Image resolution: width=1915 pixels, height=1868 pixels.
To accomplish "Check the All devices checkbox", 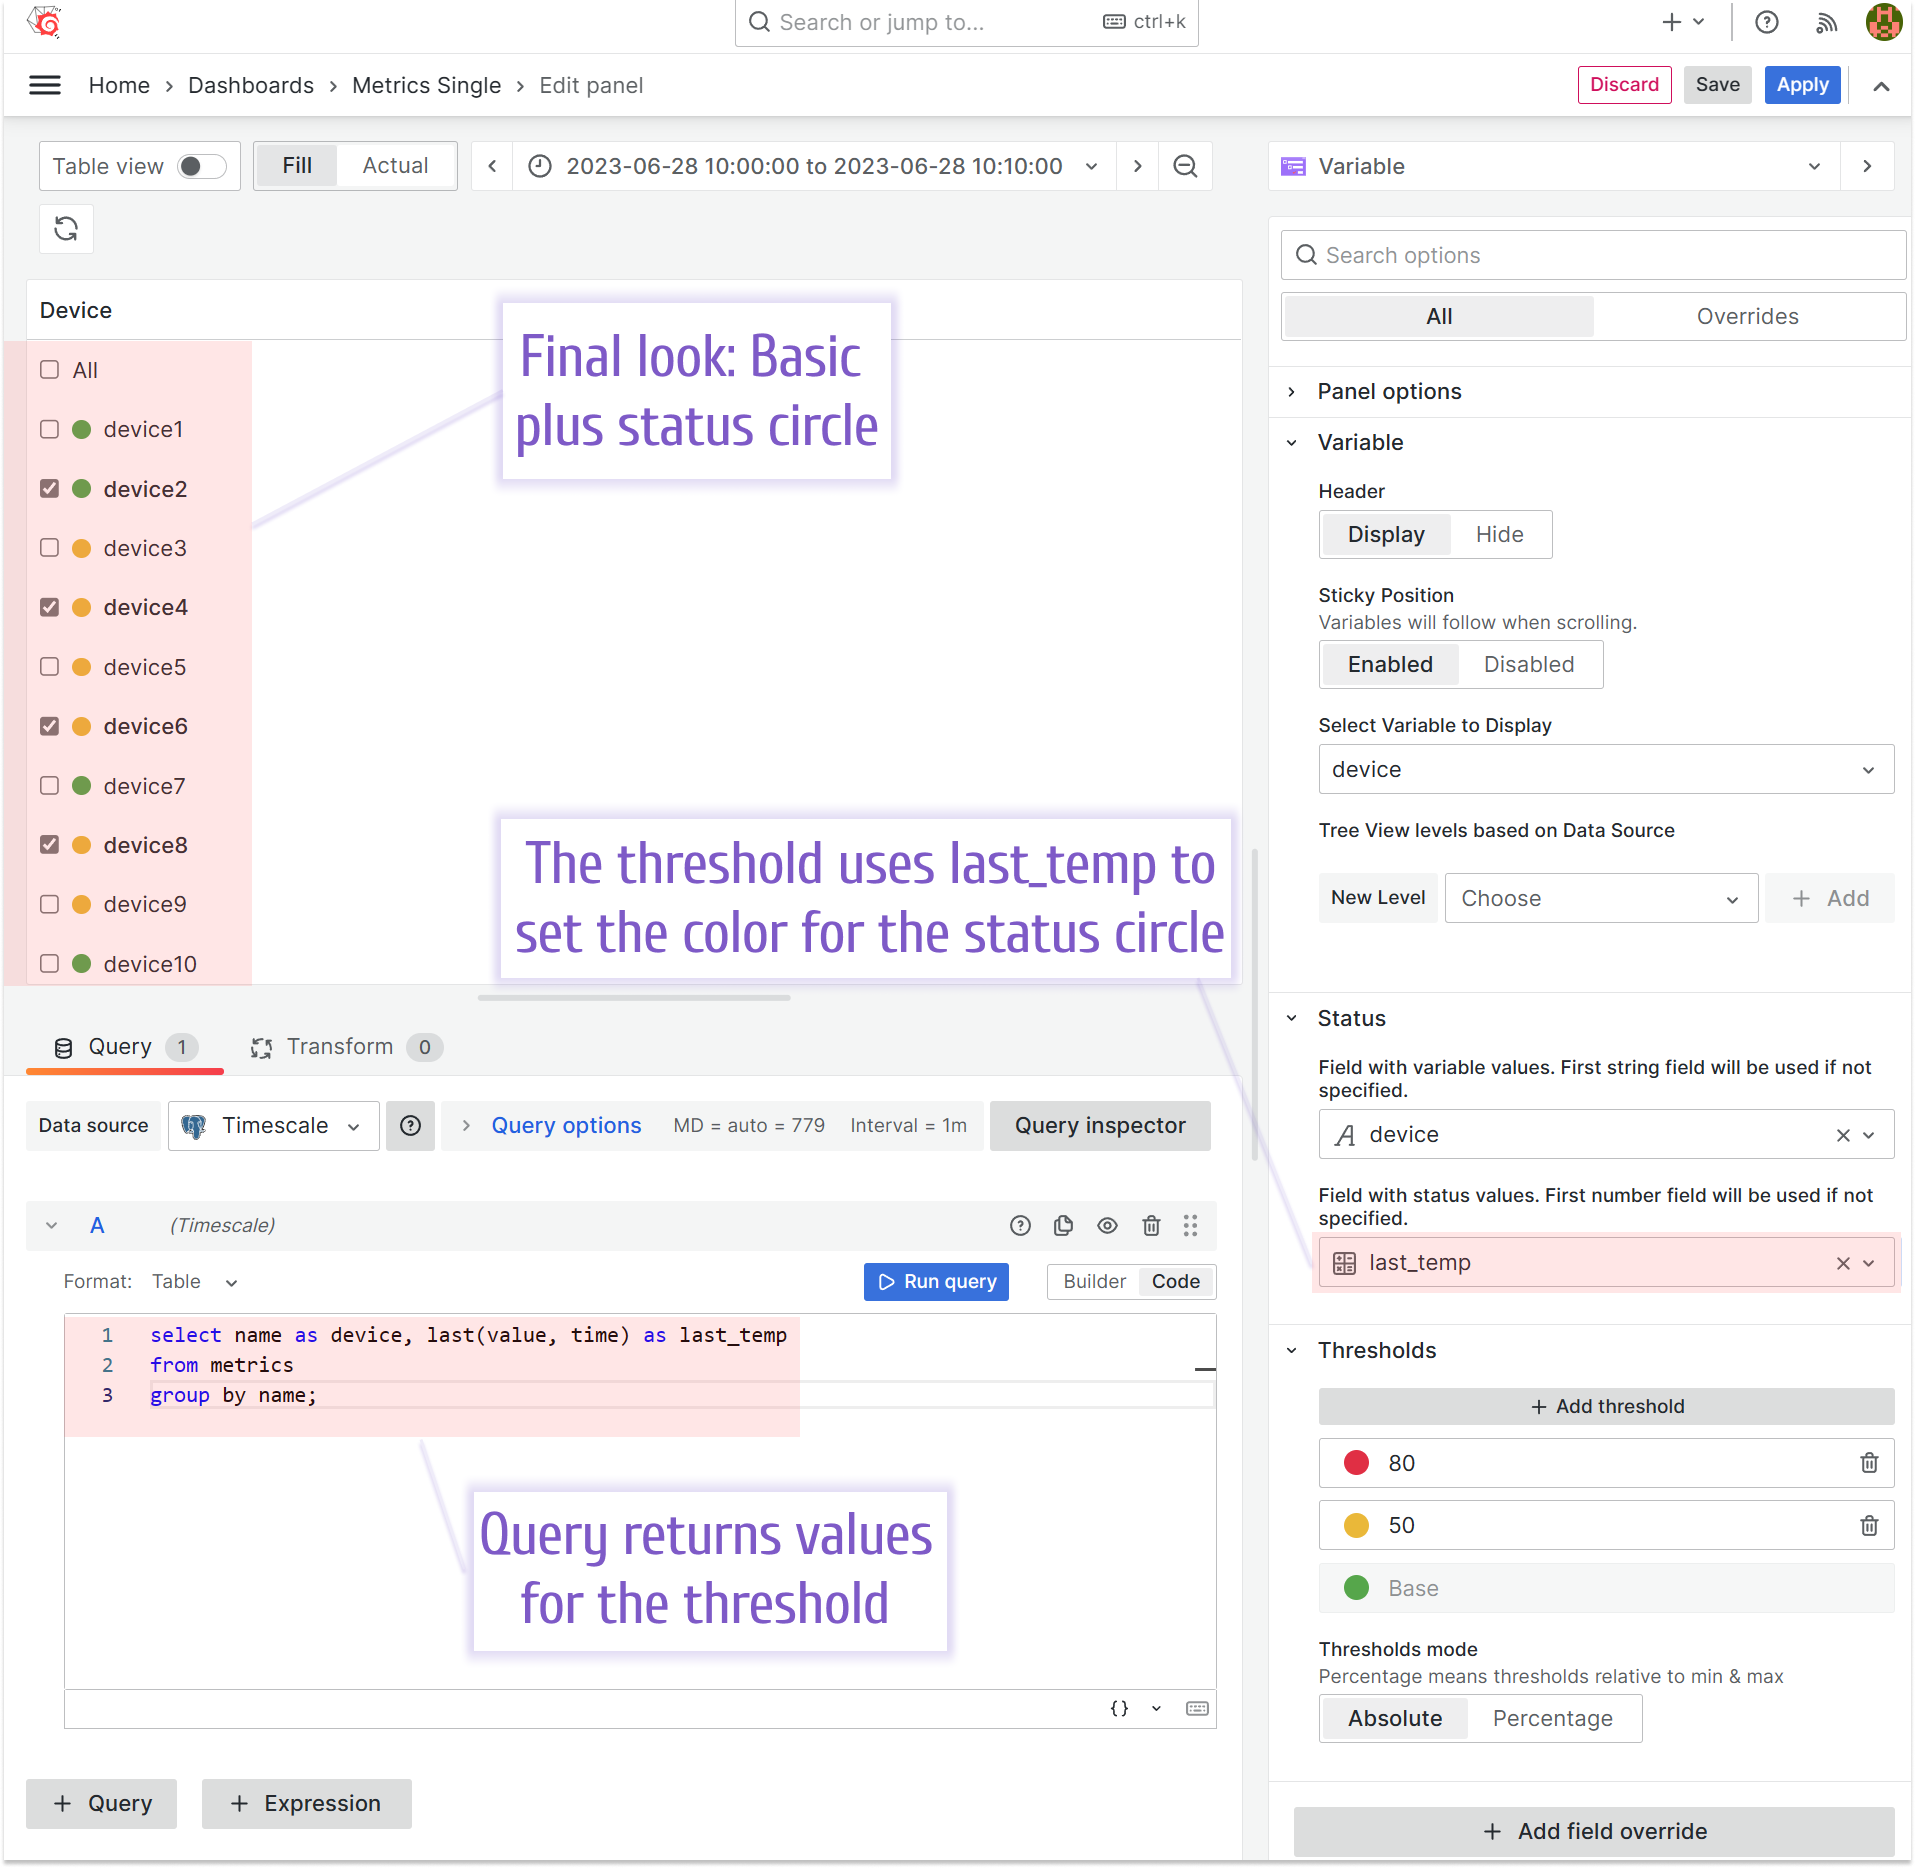I will click(x=49, y=370).
